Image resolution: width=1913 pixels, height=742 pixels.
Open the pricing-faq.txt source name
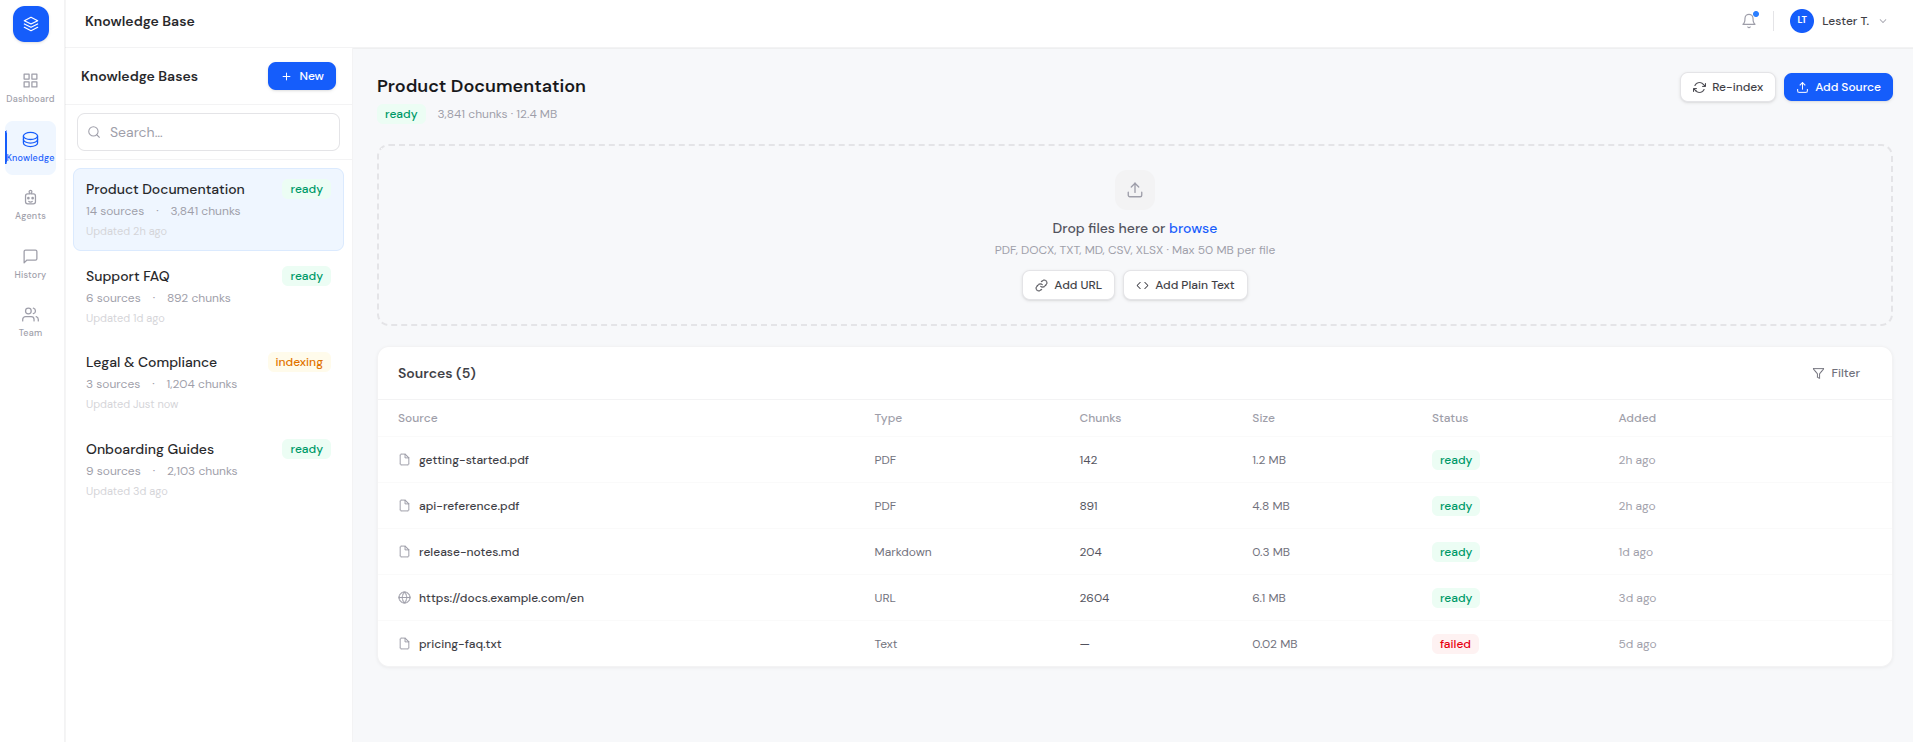click(x=460, y=644)
